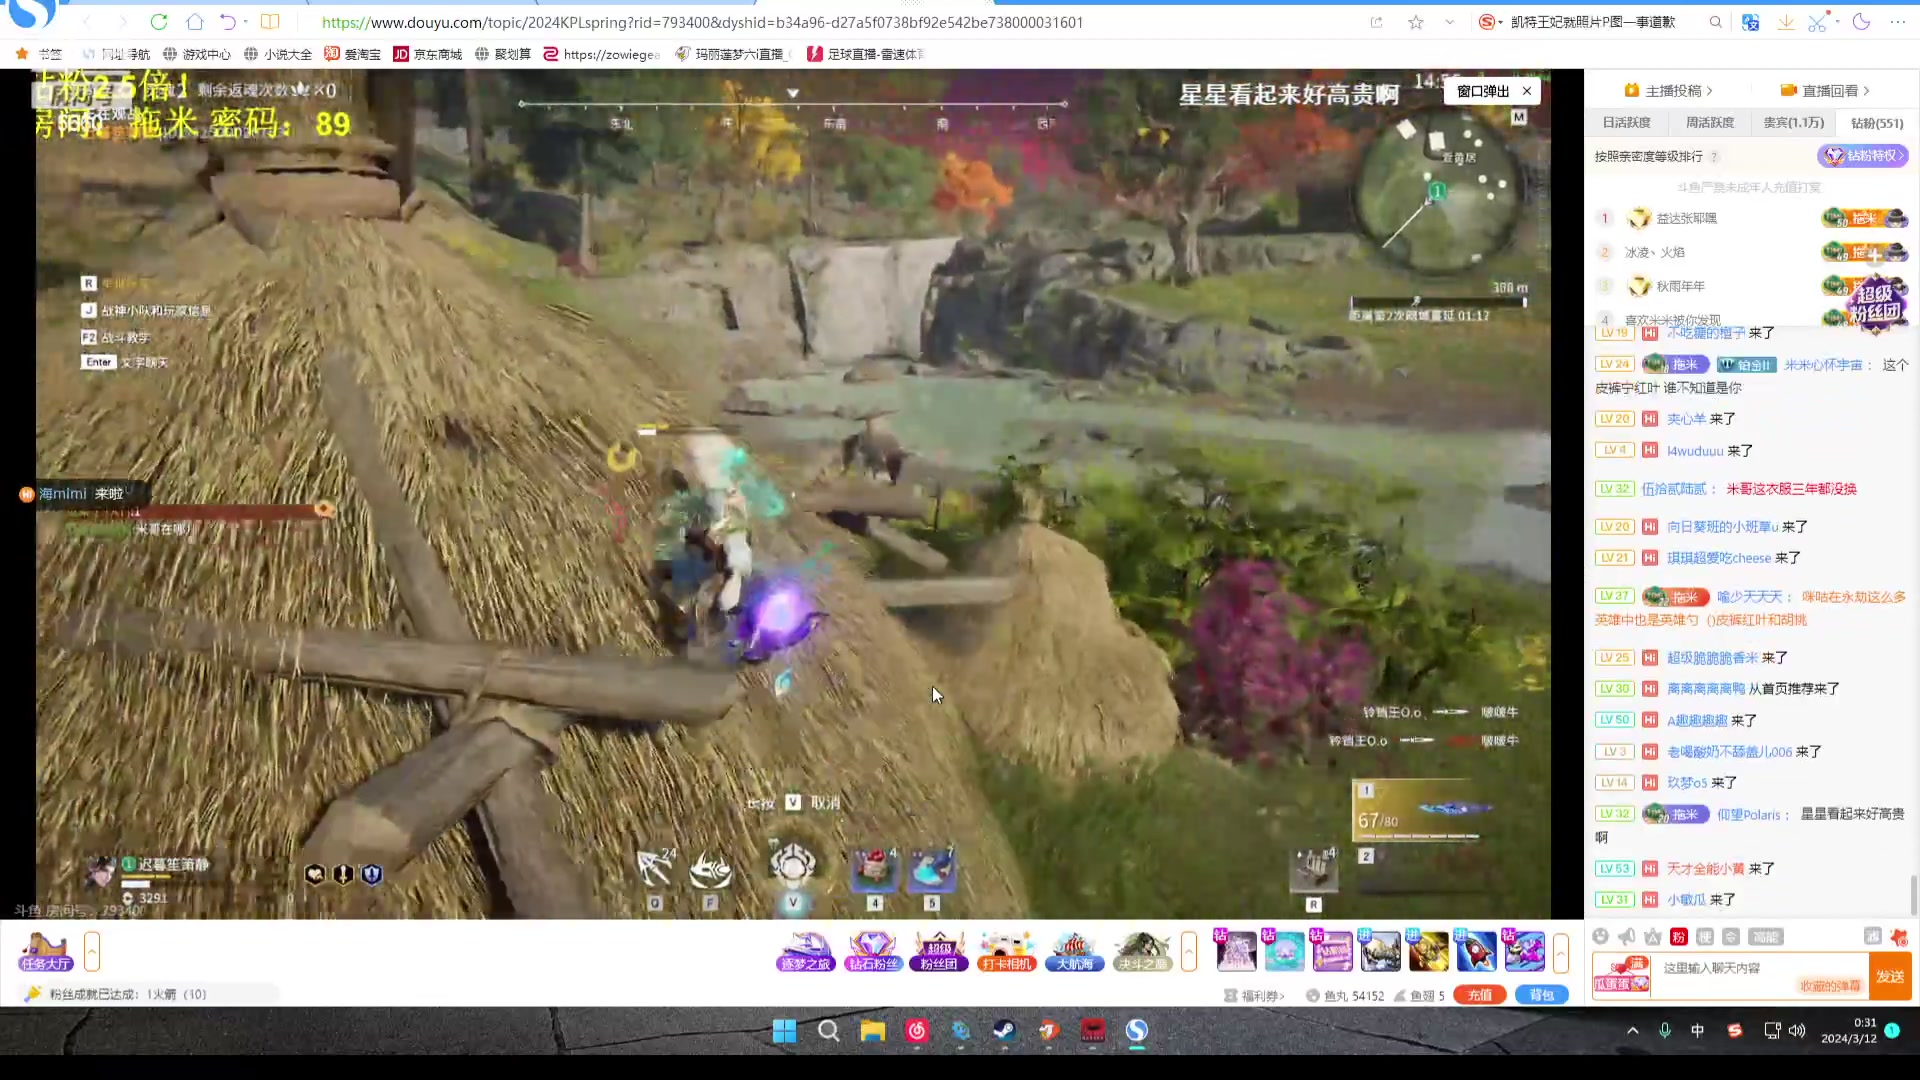1920x1080 pixels.
Task: Expand the address bar dropdown arrow
Action: pos(1449,22)
